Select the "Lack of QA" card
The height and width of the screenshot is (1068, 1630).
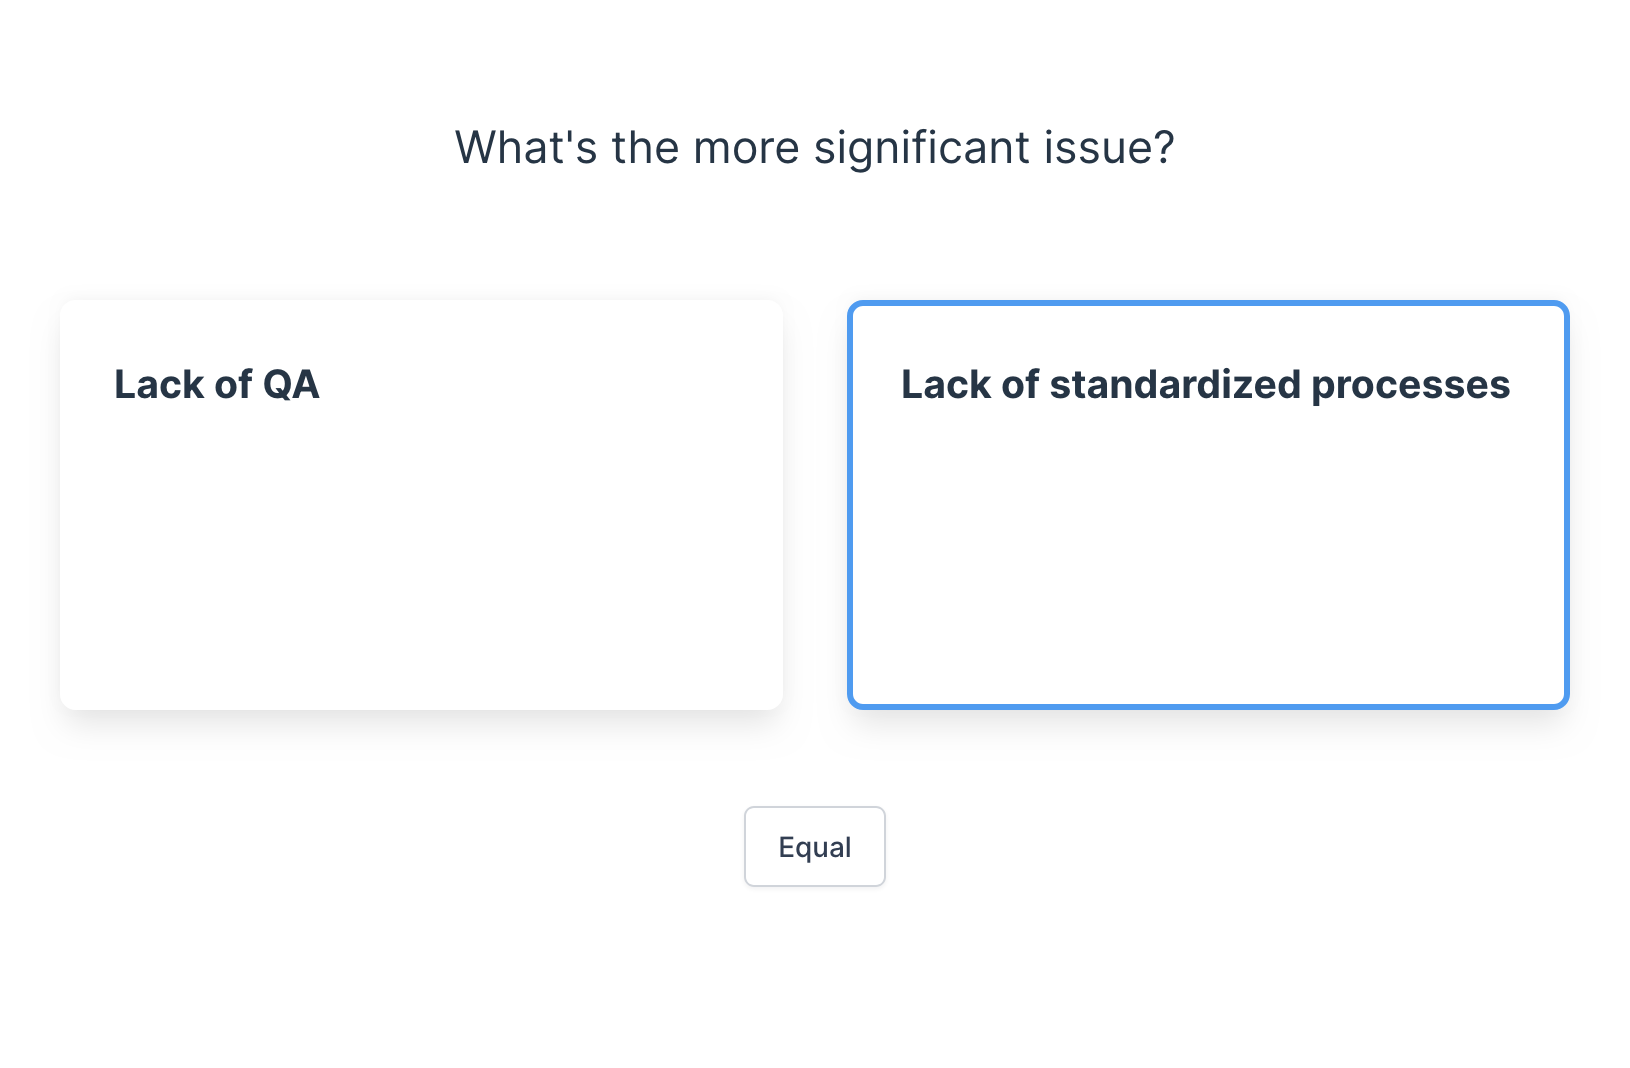[x=421, y=505]
